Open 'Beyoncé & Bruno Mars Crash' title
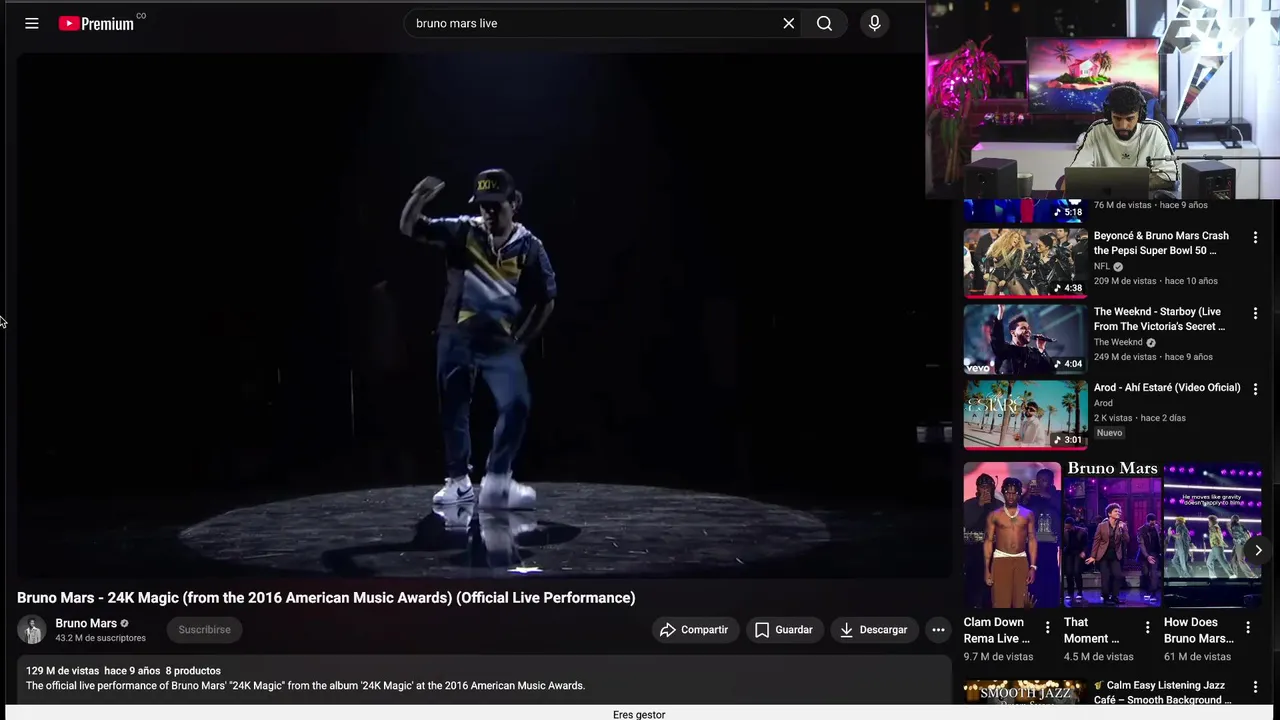The height and width of the screenshot is (720, 1280). (x=1161, y=243)
